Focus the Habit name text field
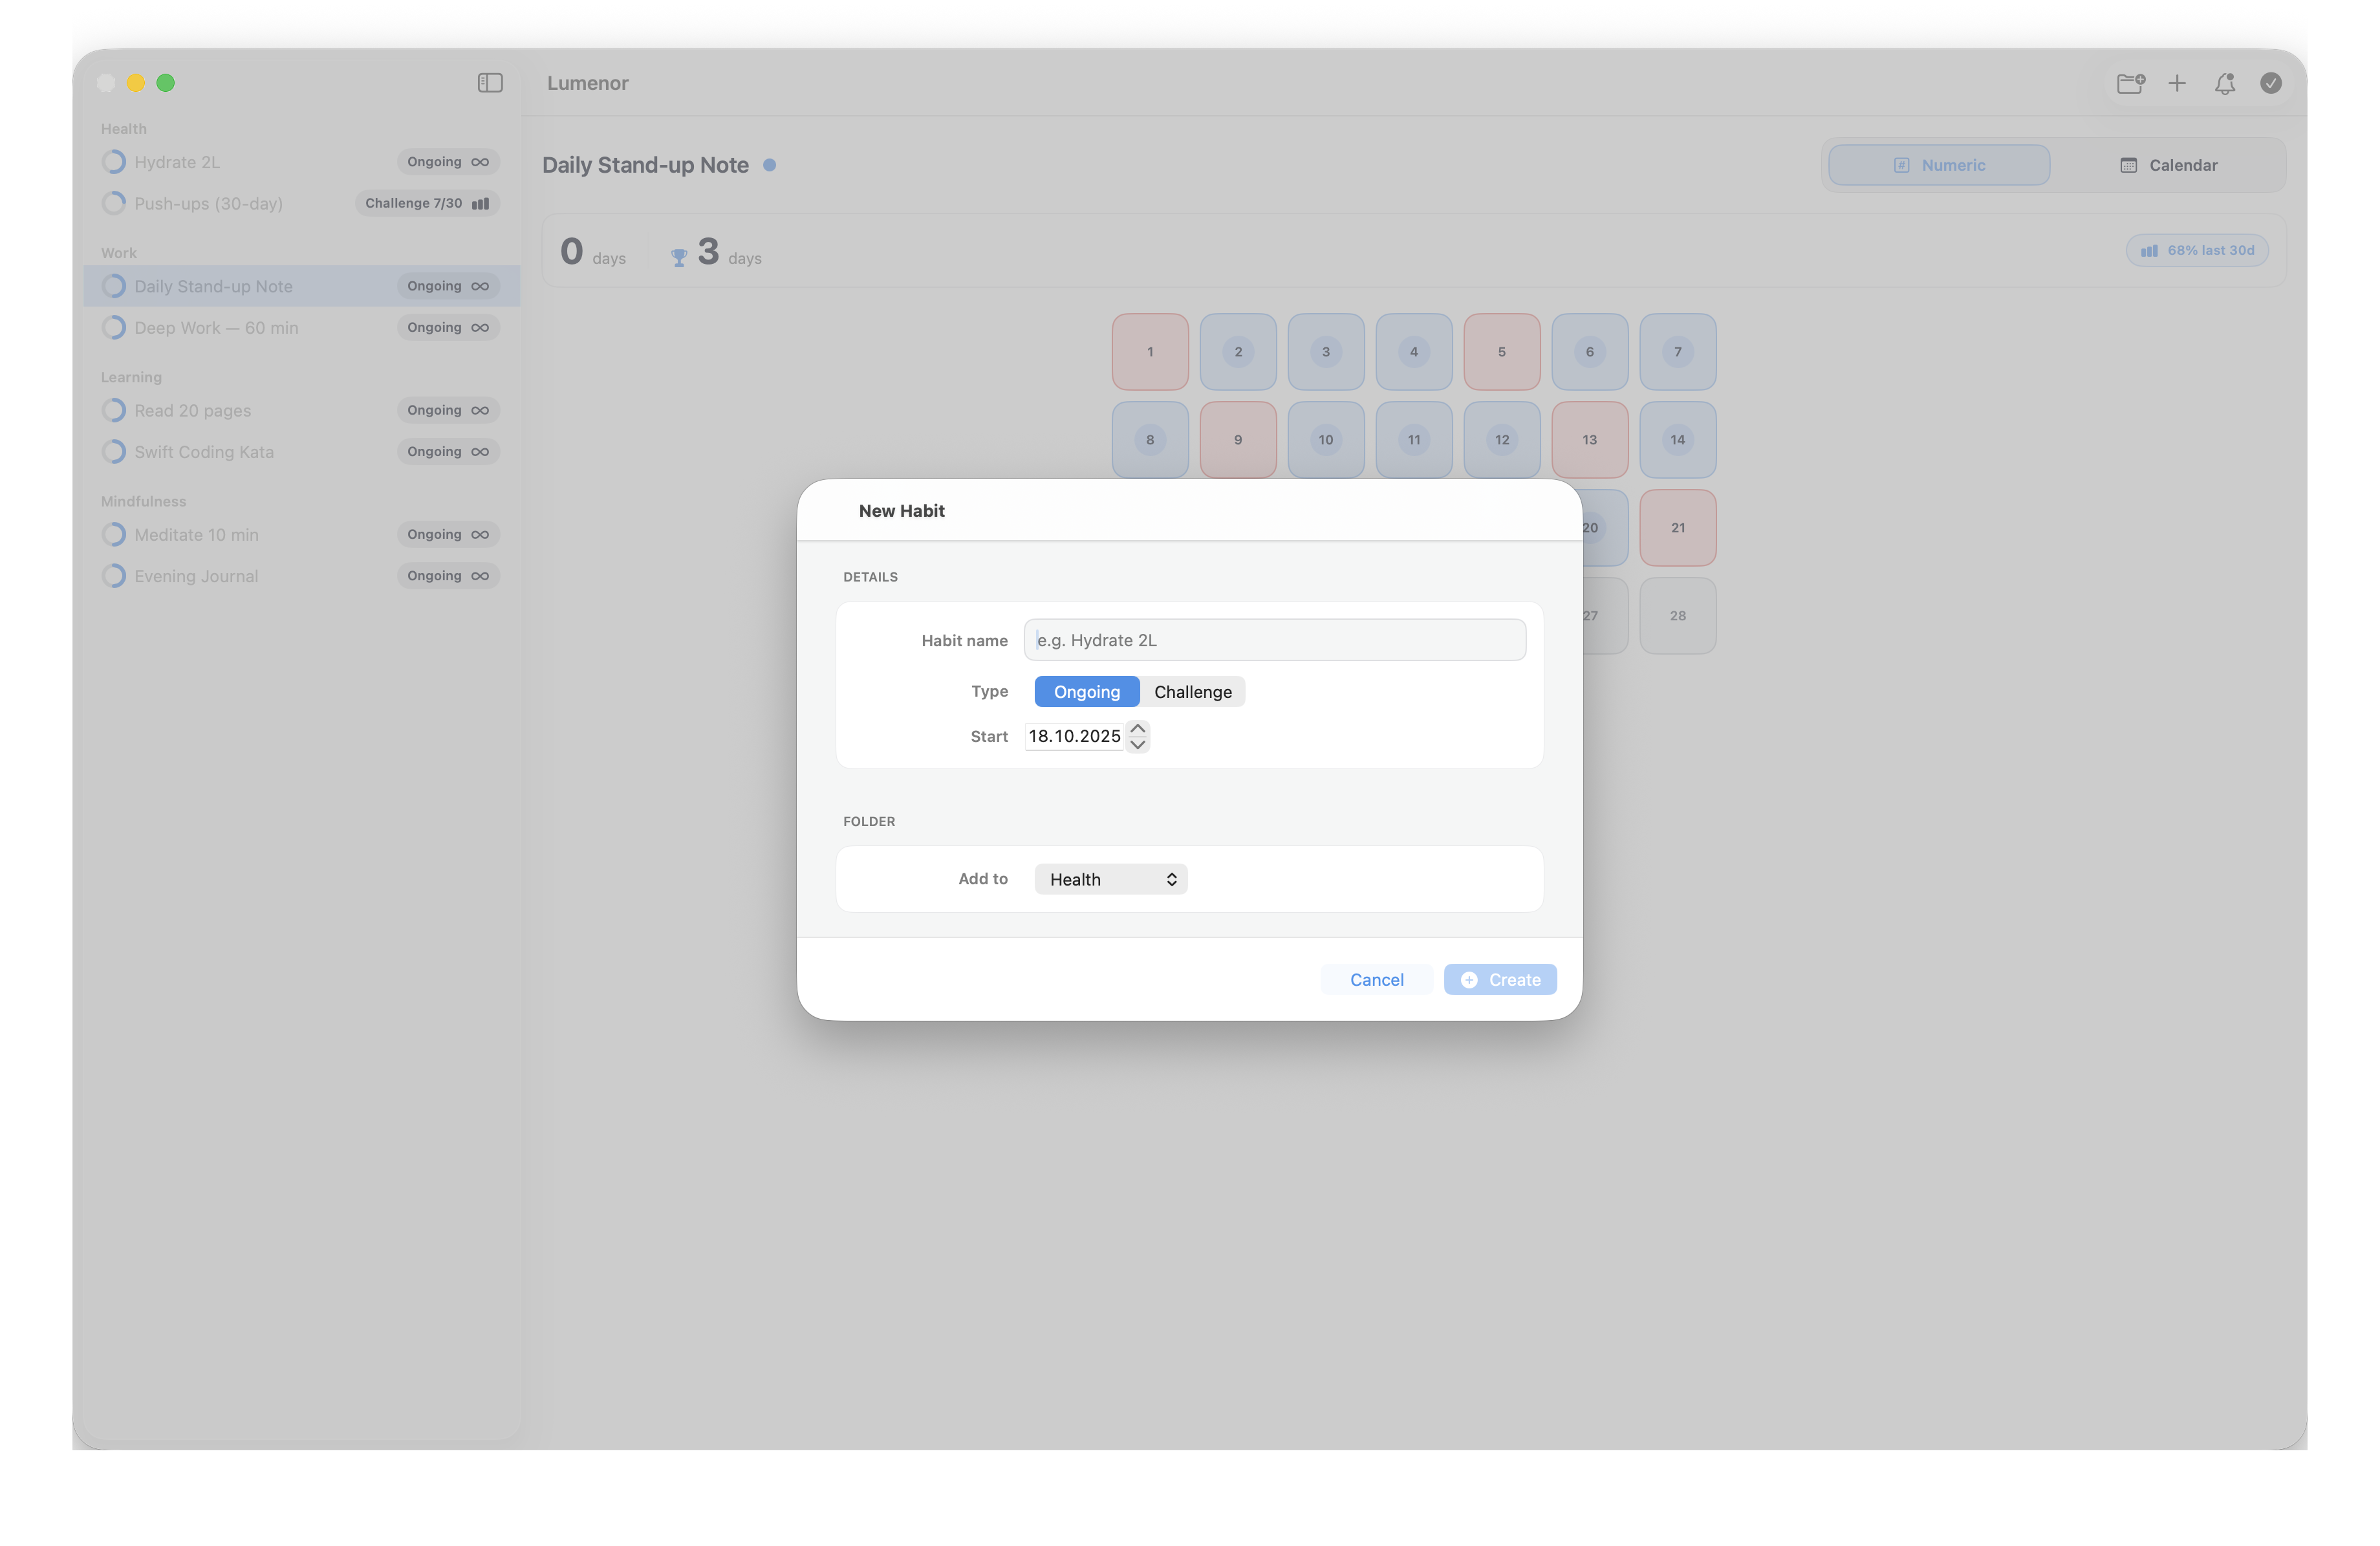The image size is (2380, 1546). 1274,640
